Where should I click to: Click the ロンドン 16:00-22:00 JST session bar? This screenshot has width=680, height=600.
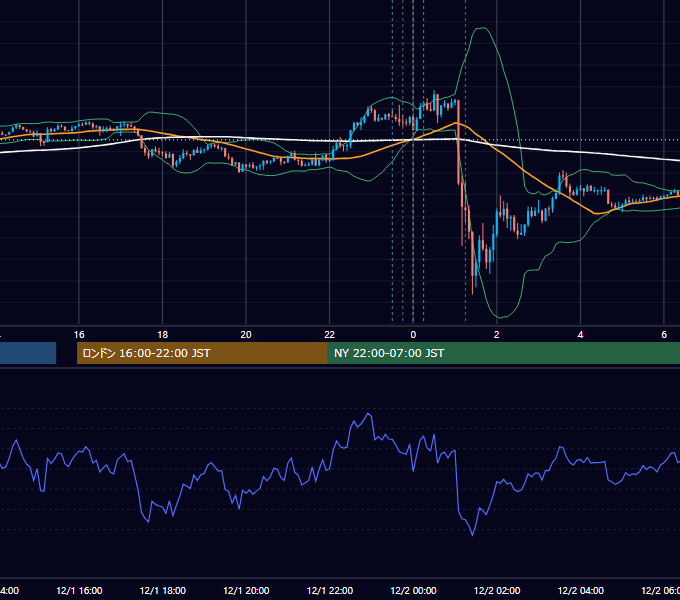[x=202, y=353]
